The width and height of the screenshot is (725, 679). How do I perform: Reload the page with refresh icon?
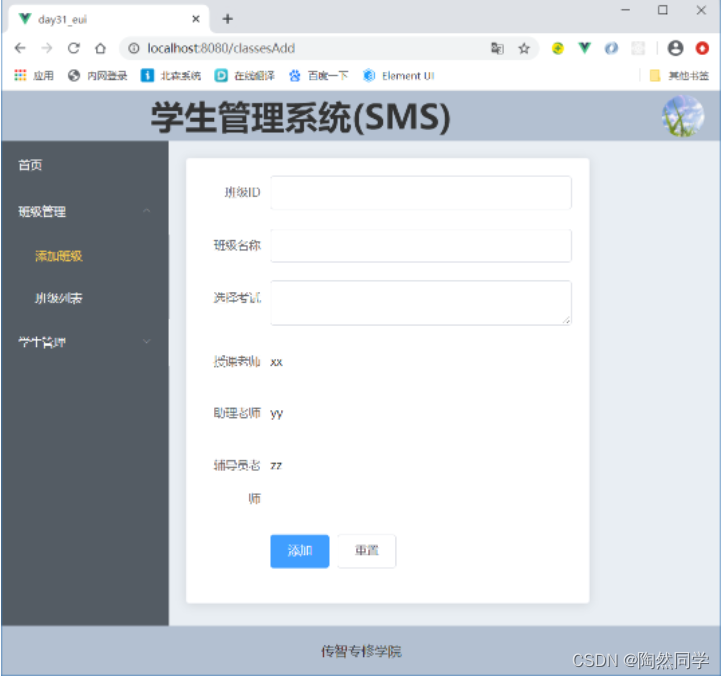[74, 48]
